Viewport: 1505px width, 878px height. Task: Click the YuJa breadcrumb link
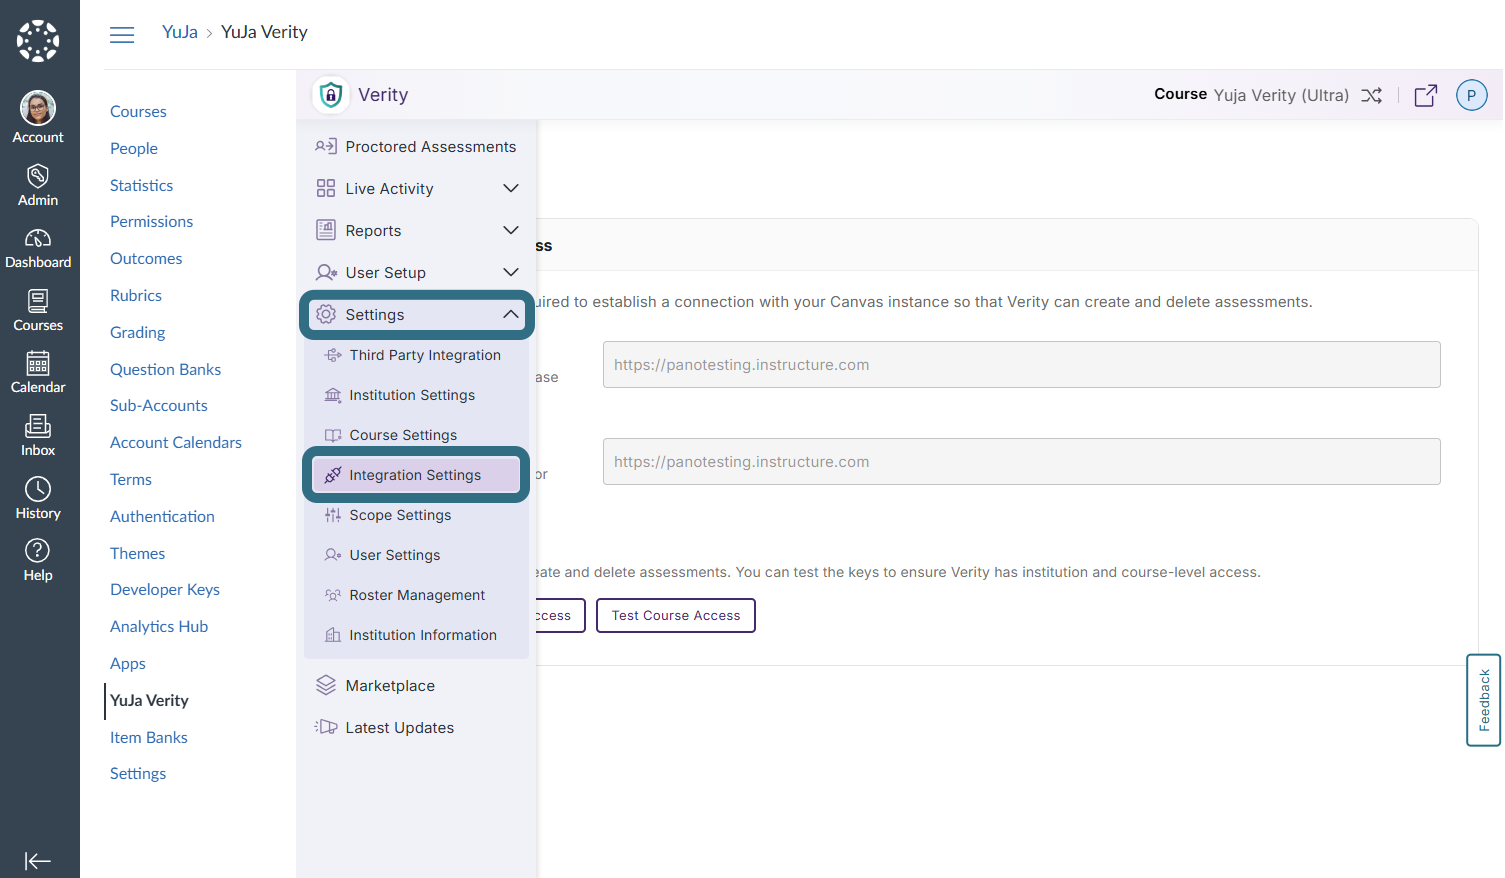pos(180,32)
